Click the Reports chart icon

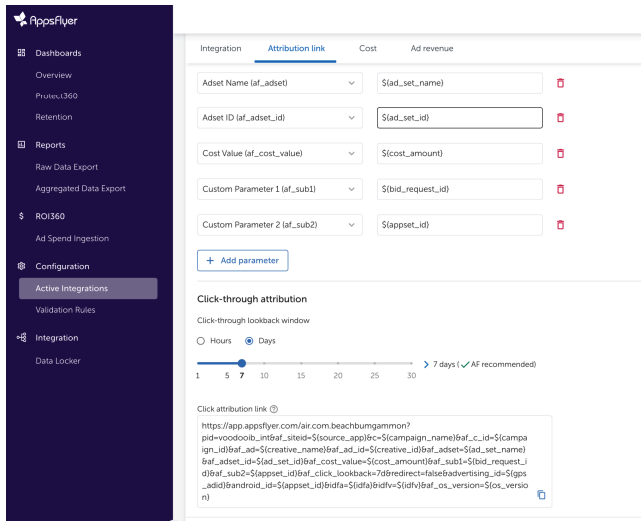click(21, 145)
